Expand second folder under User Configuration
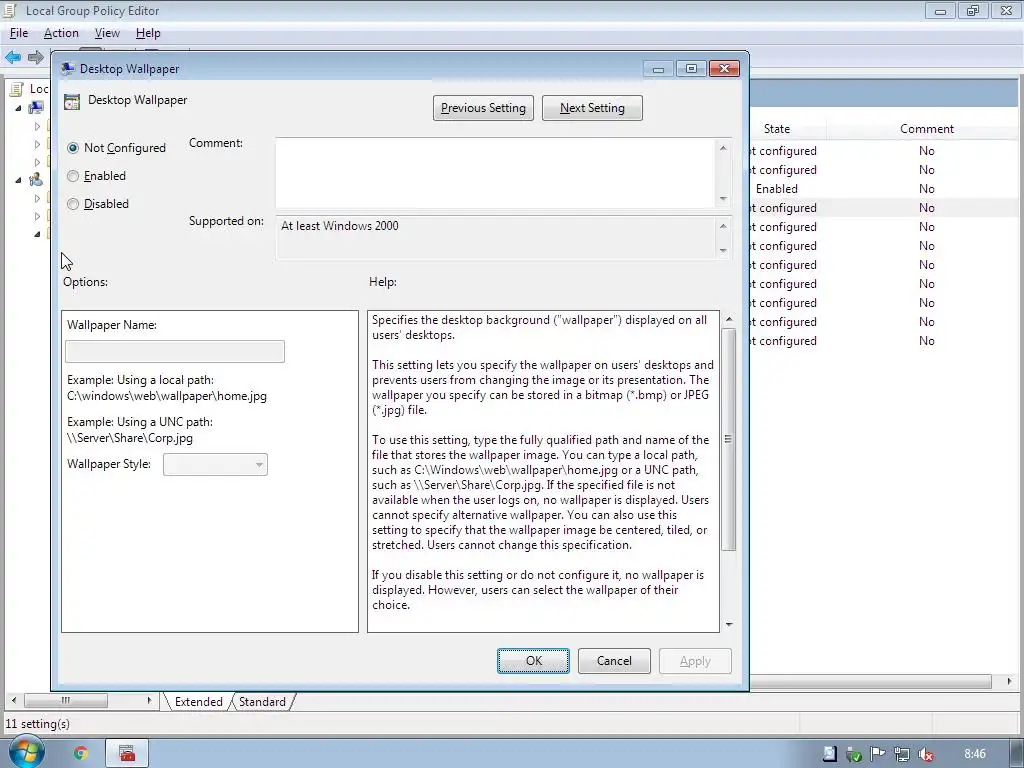Image resolution: width=1024 pixels, height=768 pixels. click(37, 216)
